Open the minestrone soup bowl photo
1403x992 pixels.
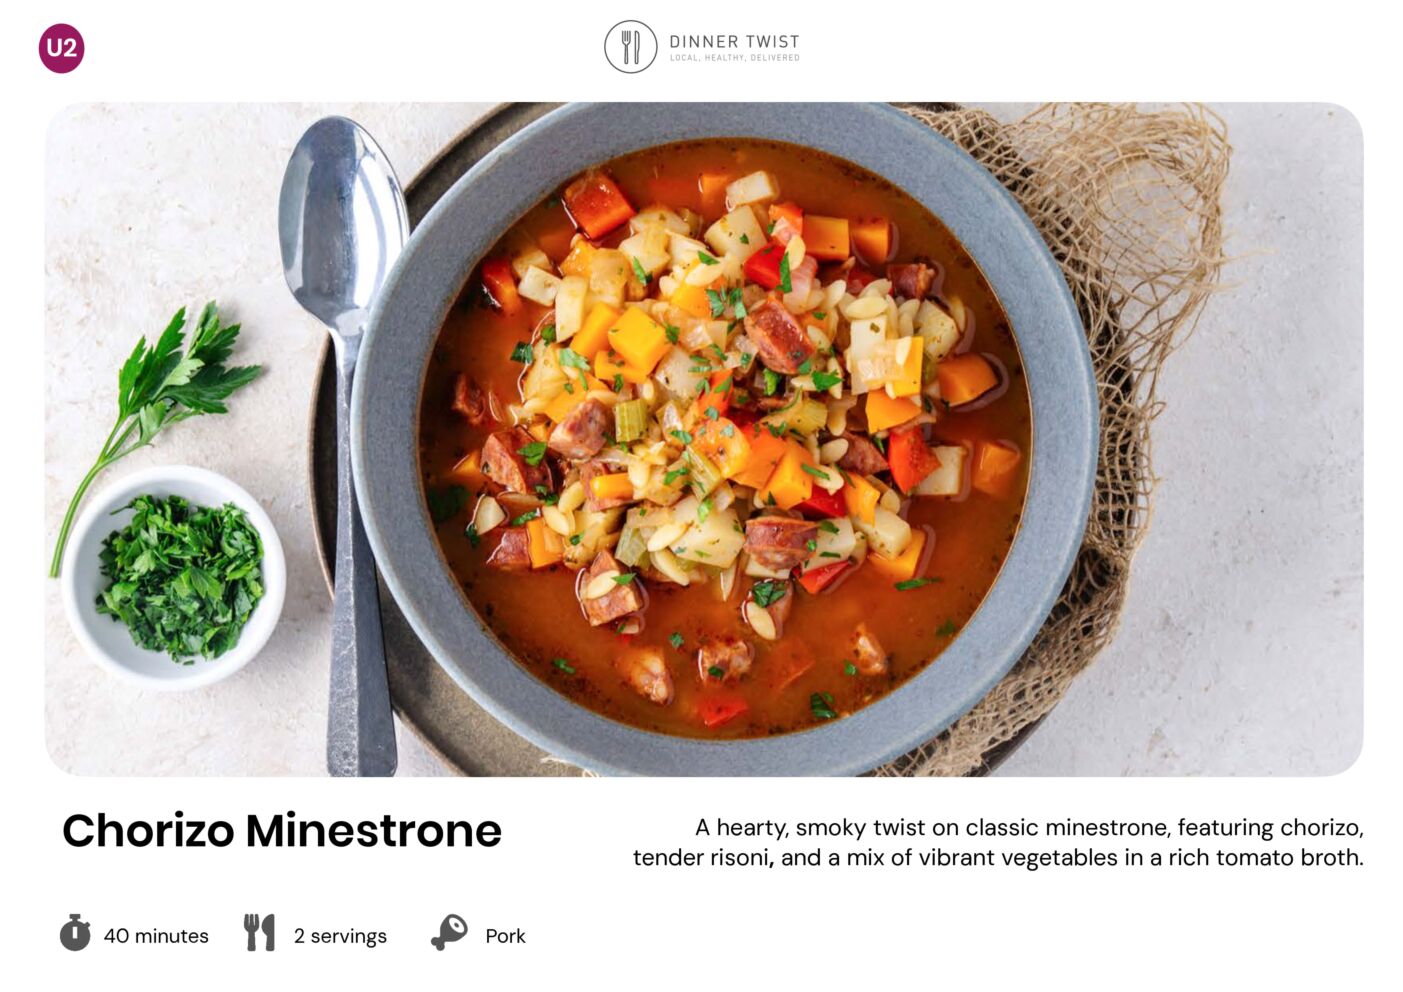[703, 439]
